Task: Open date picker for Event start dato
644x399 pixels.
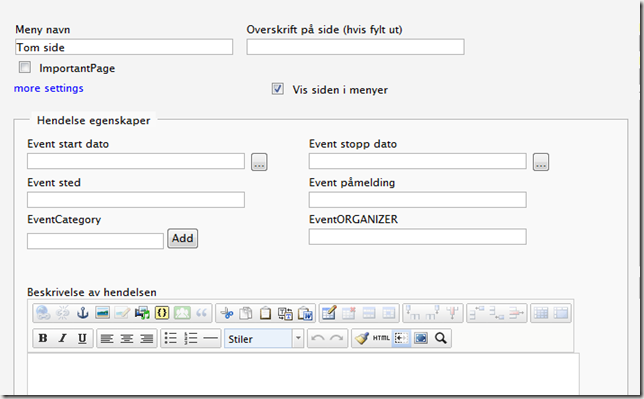Action: pyautogui.click(x=259, y=162)
